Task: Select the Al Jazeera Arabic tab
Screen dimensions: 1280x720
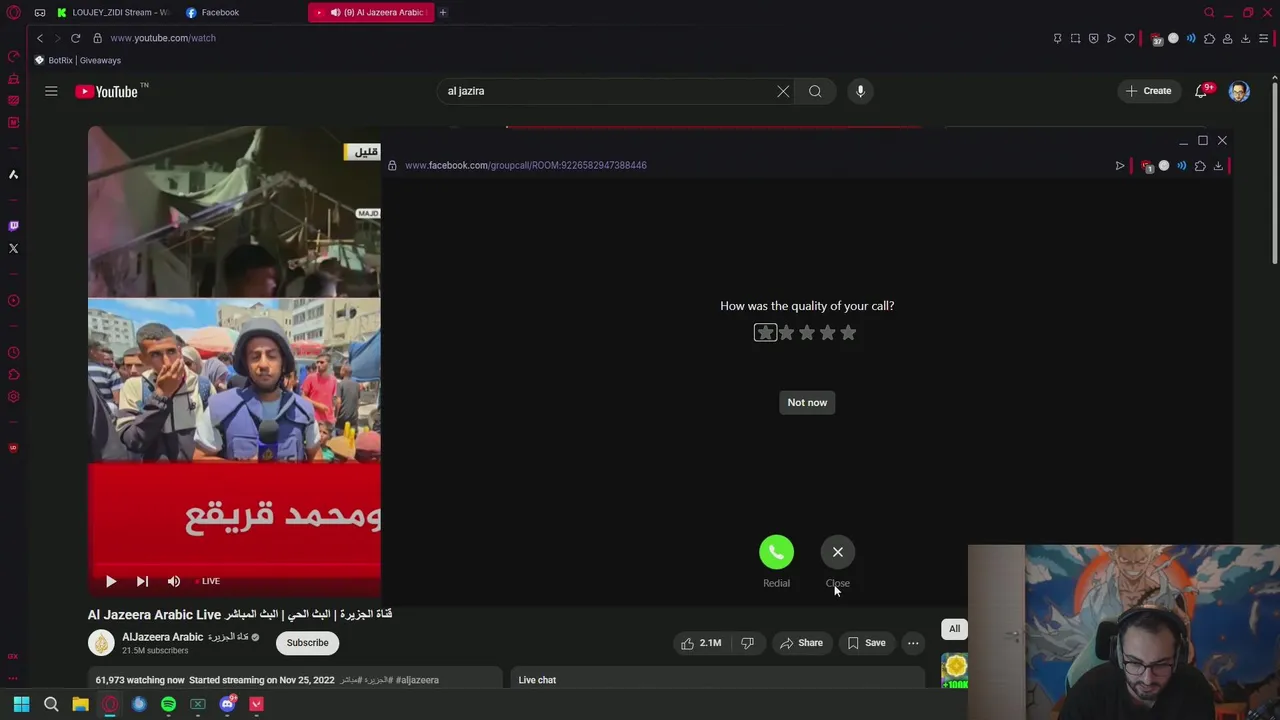Action: pyautogui.click(x=370, y=12)
